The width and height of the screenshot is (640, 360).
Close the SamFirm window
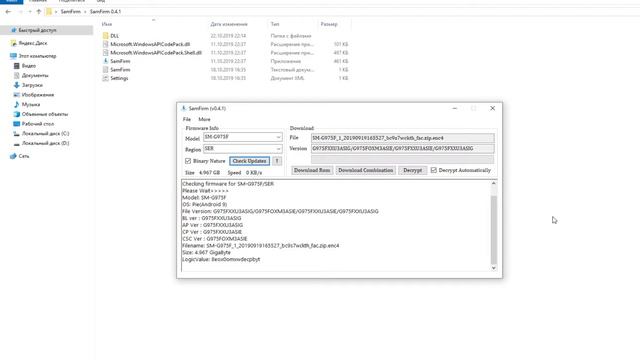[x=493, y=109]
